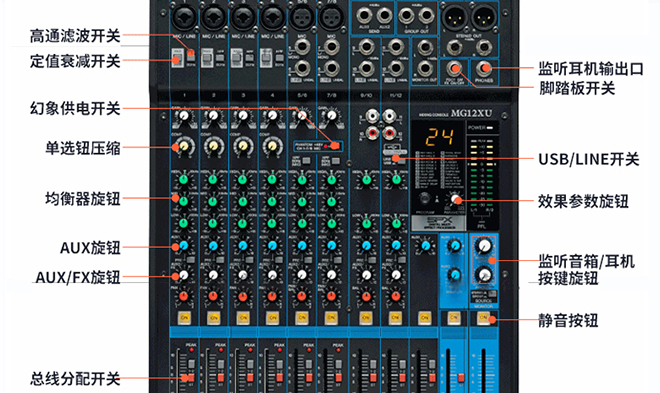Click channel 1 yellow ON button
This screenshot has width=660, height=393.
coord(184,318)
